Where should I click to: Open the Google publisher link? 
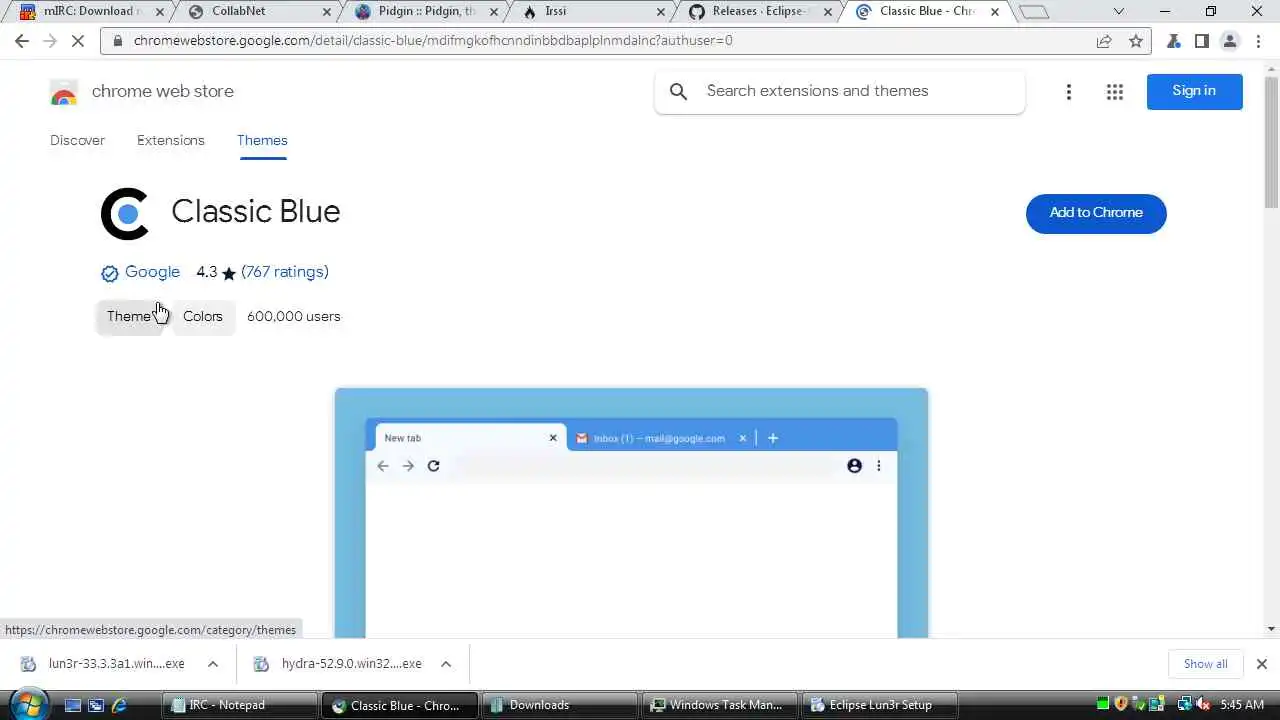coord(152,272)
